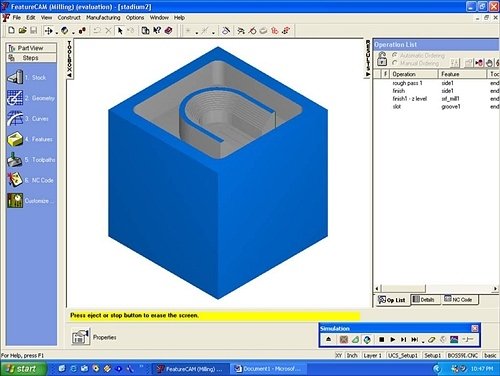Click the Operation column header
Screen dimensions: 500x376
click(413, 74)
